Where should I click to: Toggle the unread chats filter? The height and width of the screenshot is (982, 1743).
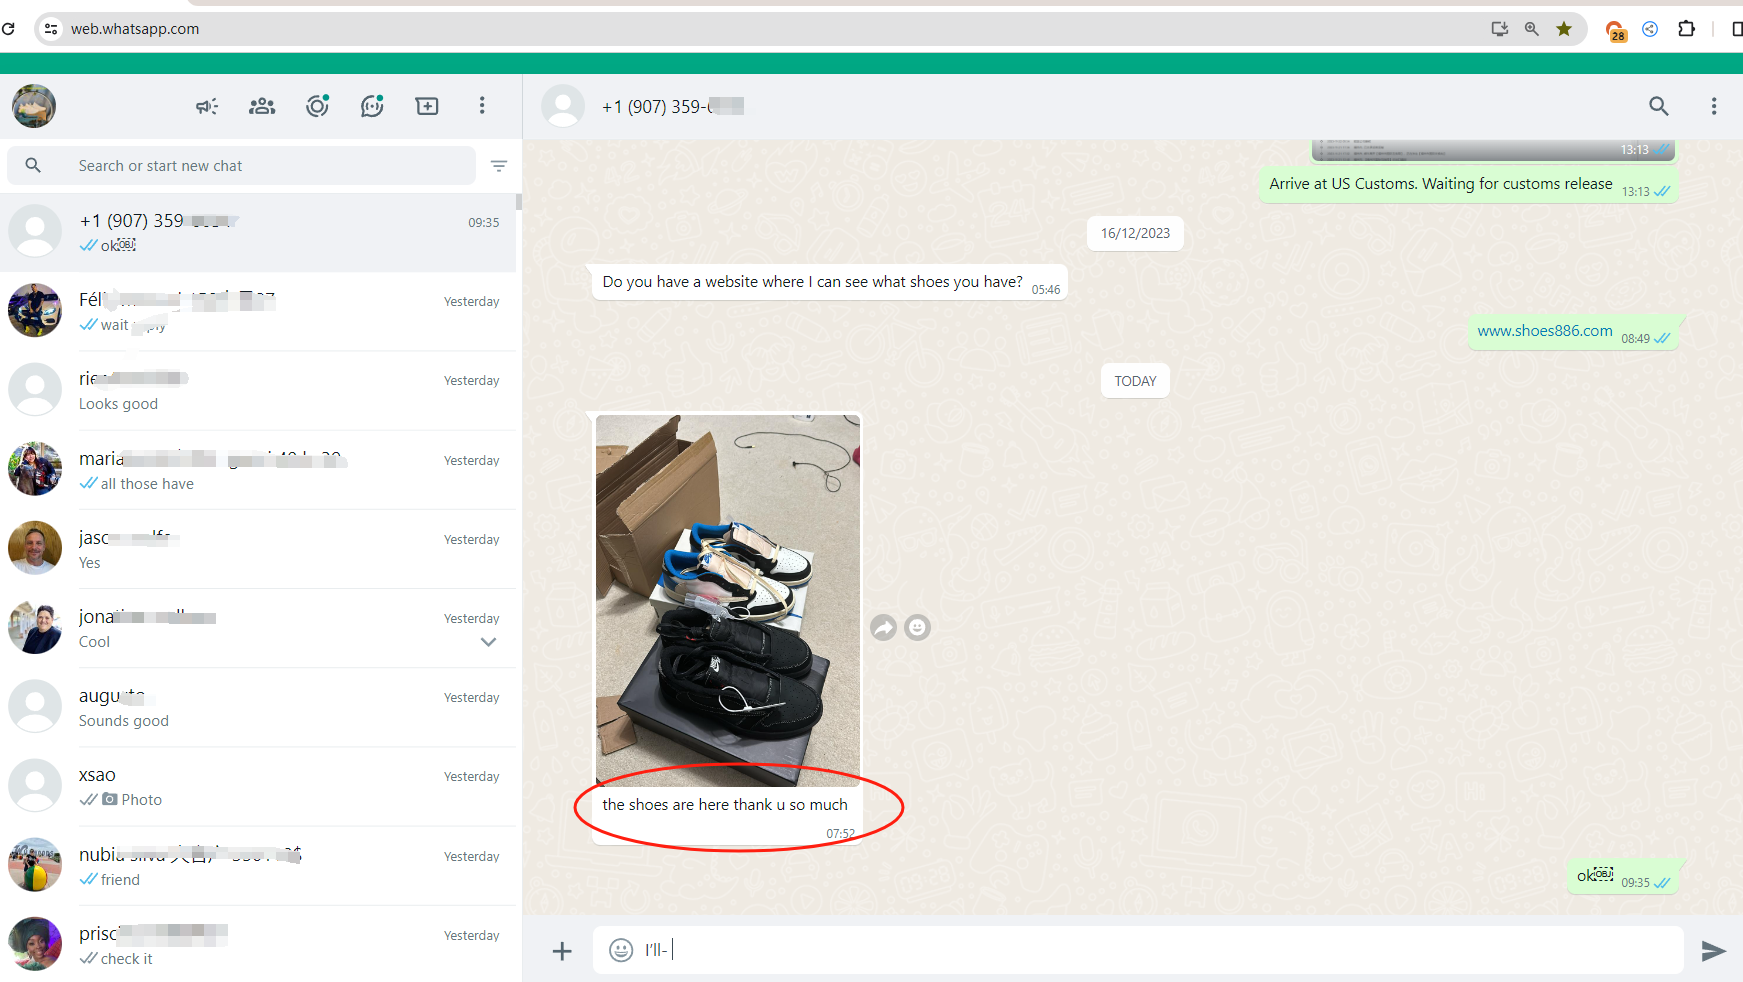pos(499,166)
